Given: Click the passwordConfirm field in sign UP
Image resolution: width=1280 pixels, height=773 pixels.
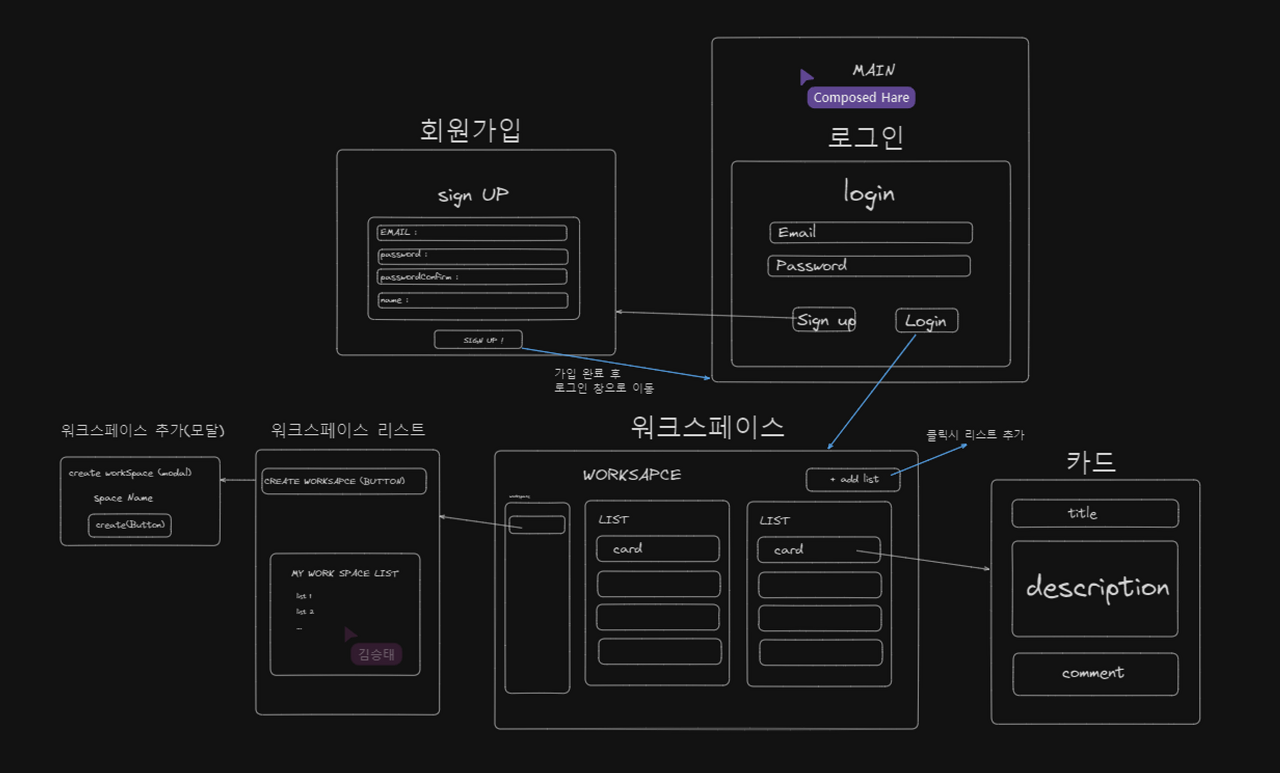Looking at the screenshot, I should tap(471, 277).
